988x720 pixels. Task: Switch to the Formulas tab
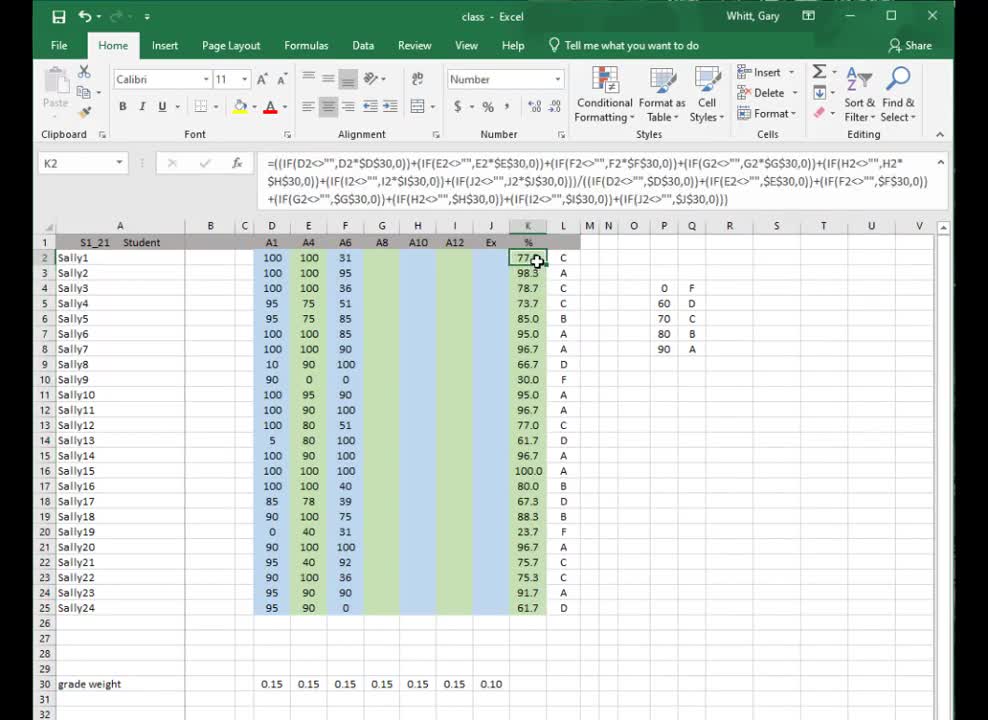(306, 45)
